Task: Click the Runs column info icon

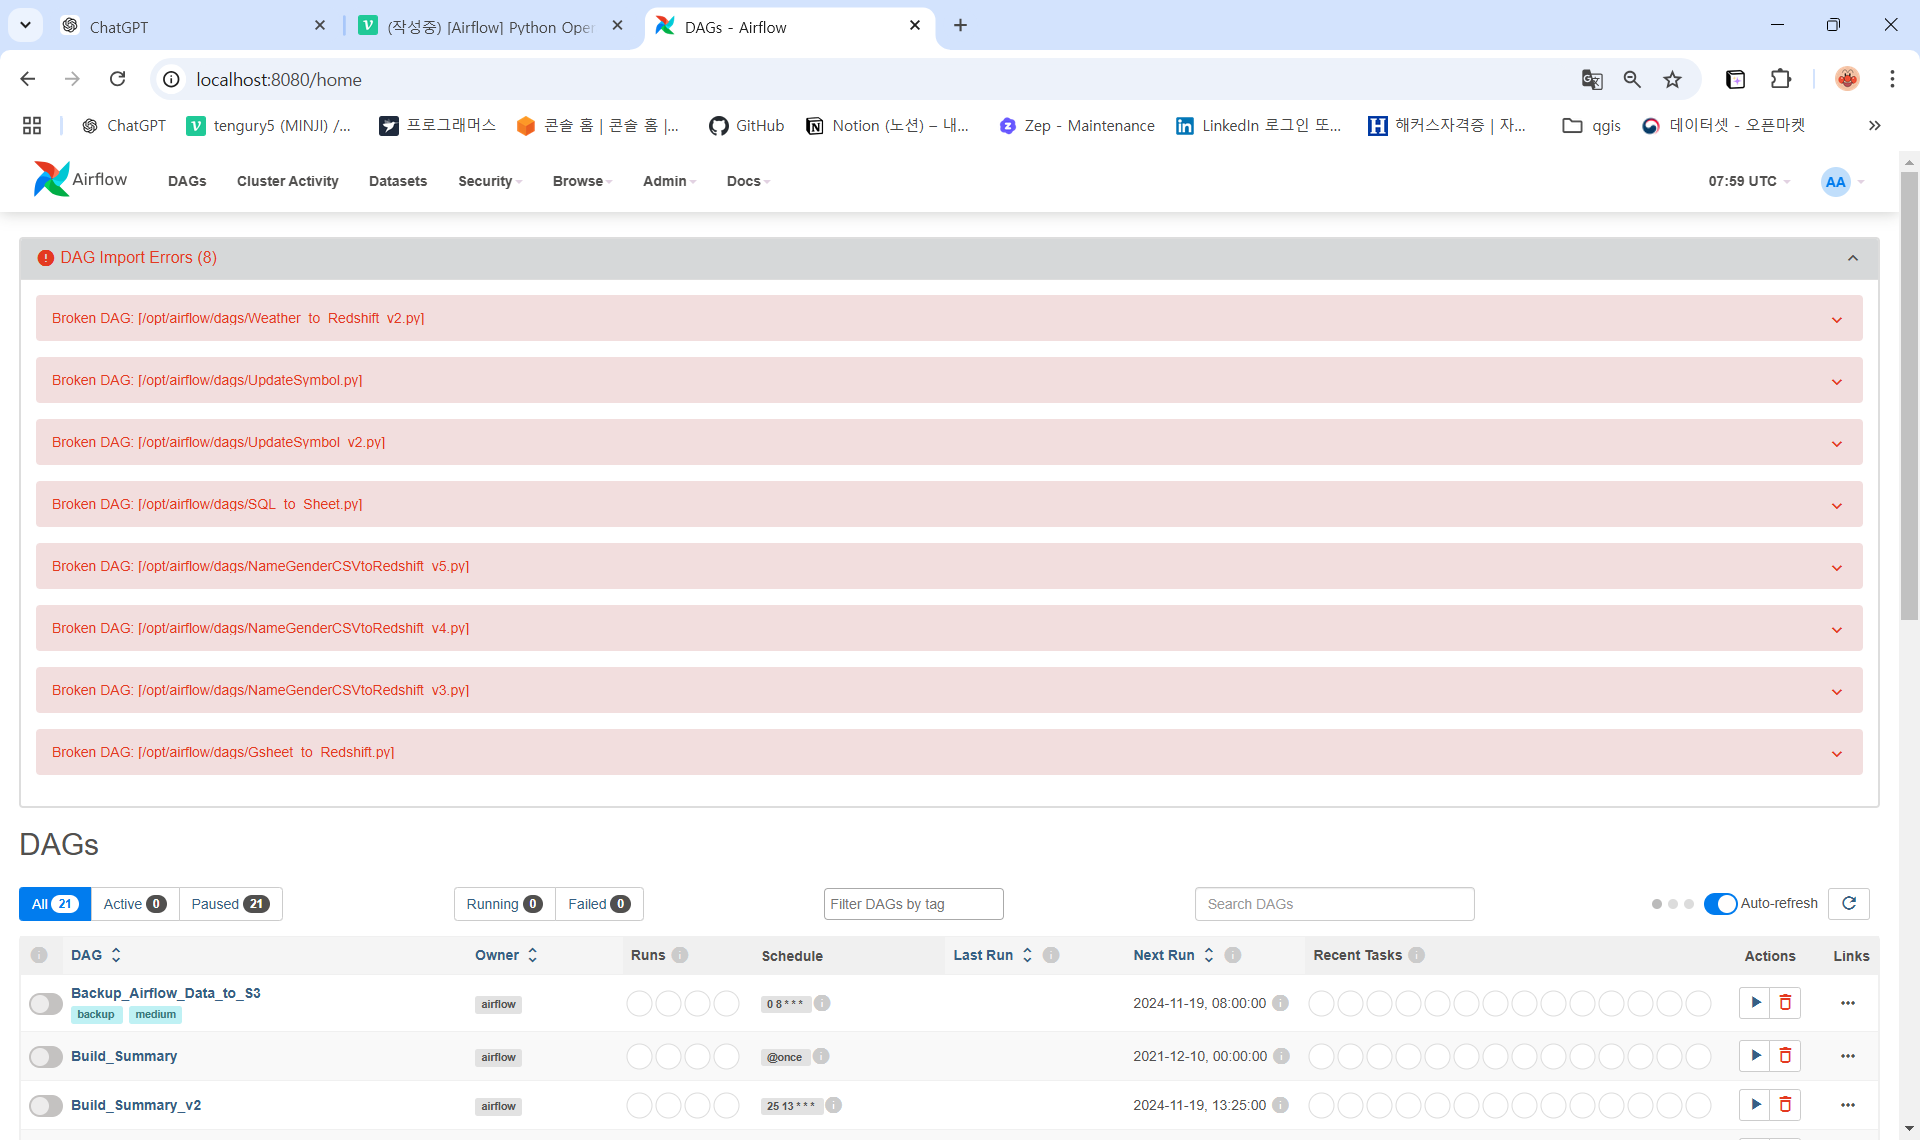Action: tap(680, 955)
